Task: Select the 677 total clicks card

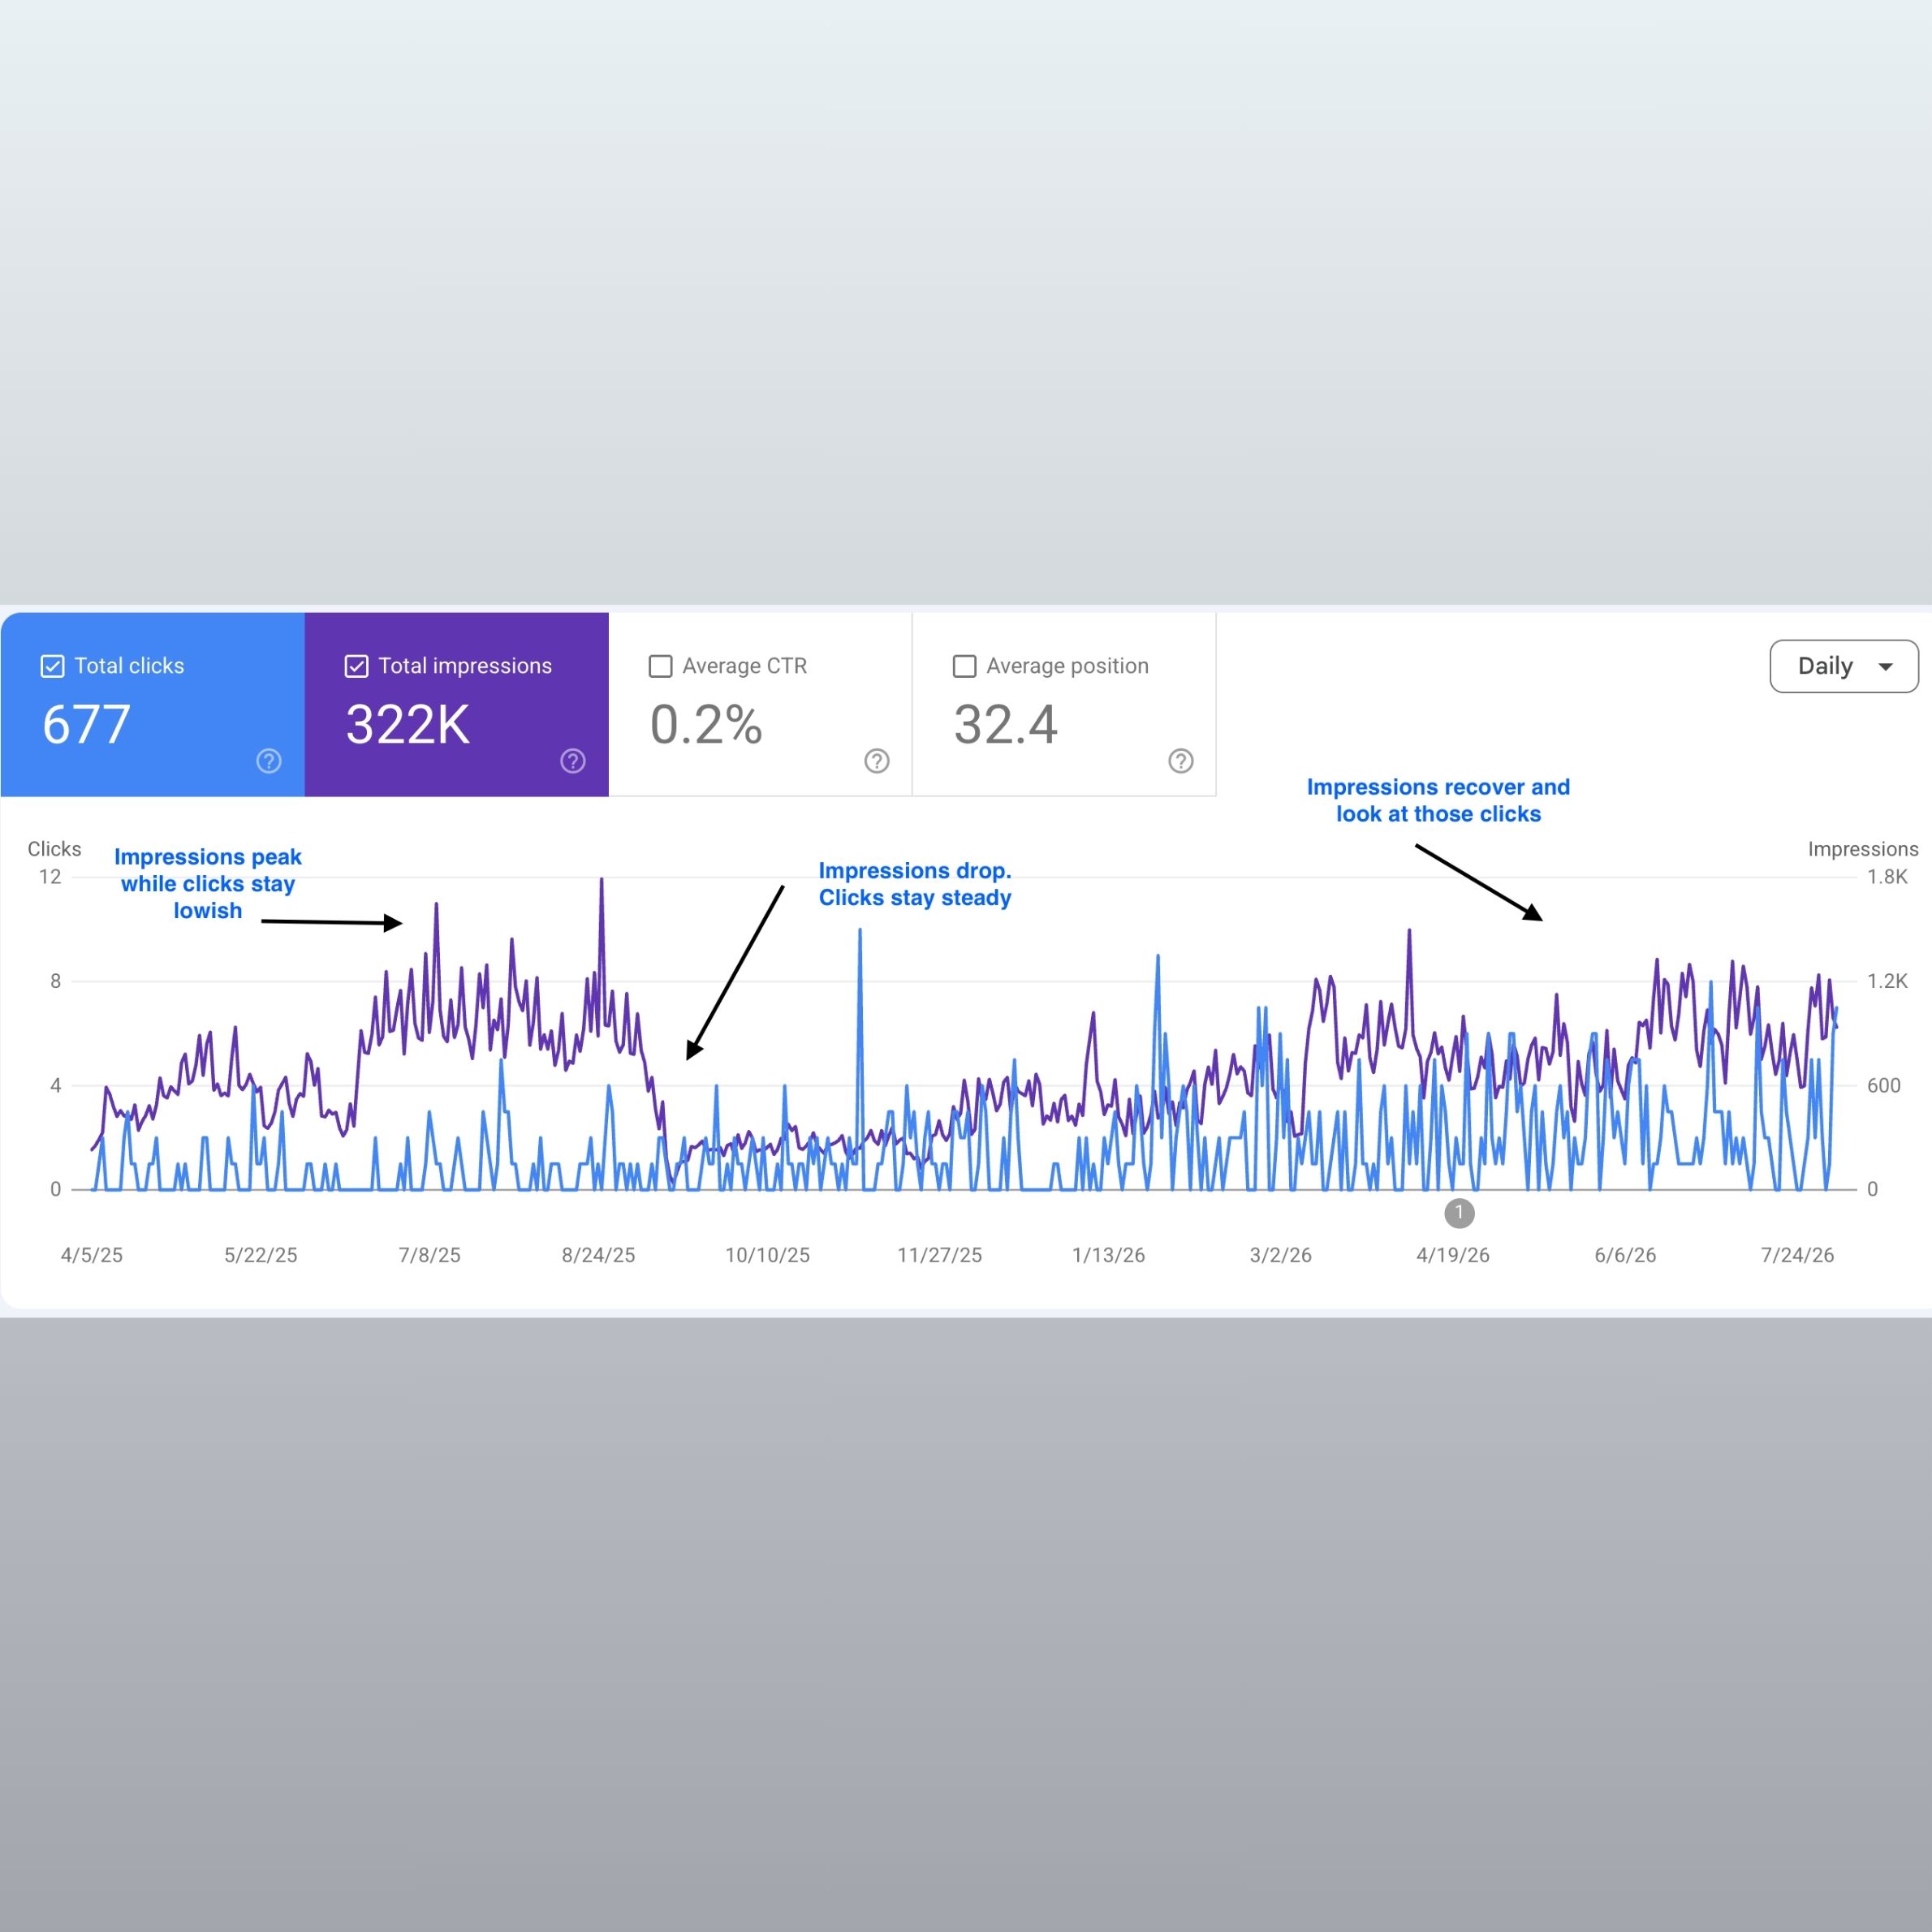Action: tap(152, 704)
